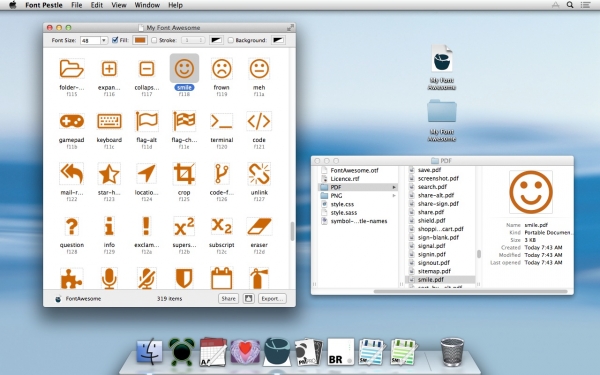Select the subscript glyph

(222, 226)
